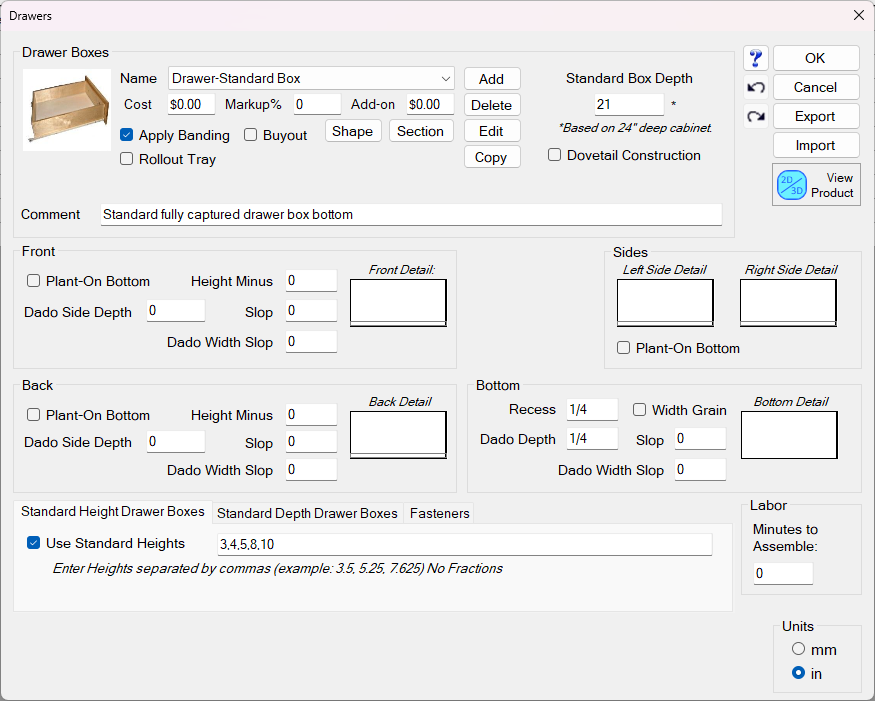Open the Front Detail preview box
This screenshot has width=875, height=701.
(x=398, y=302)
